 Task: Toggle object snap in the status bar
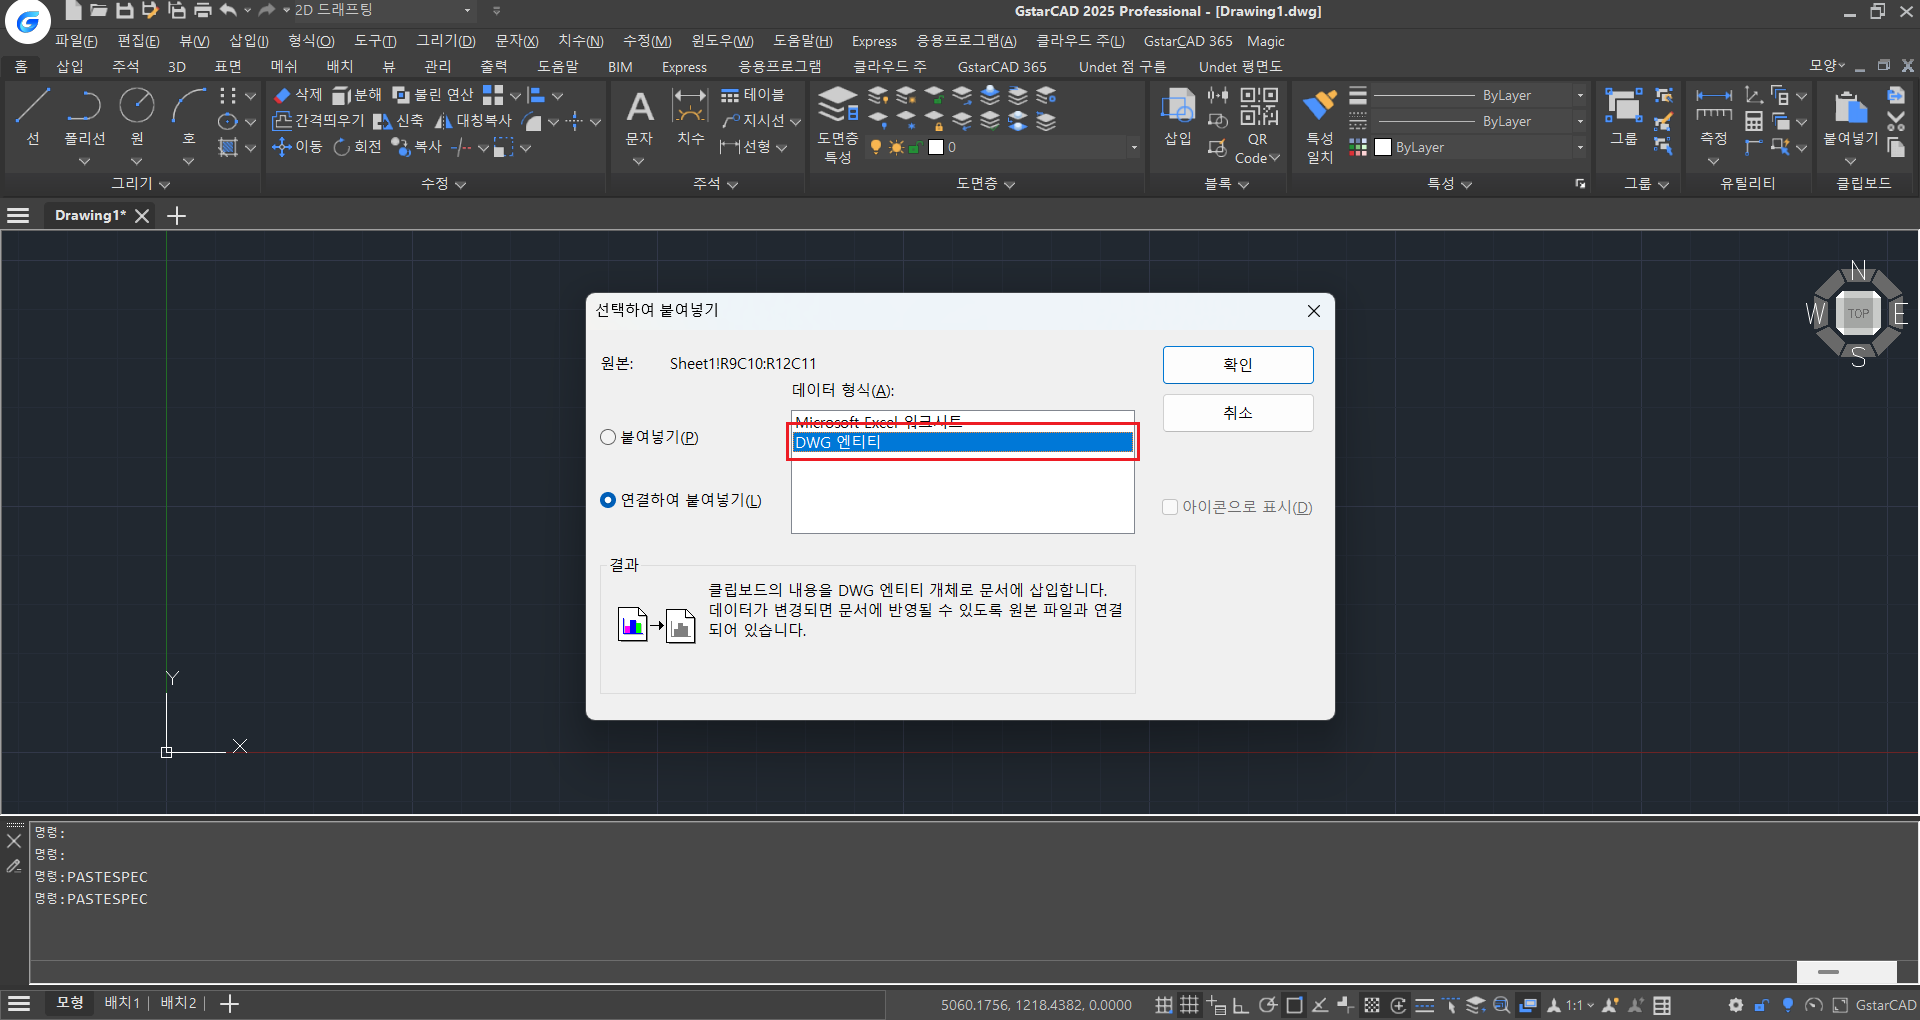click(1294, 1005)
